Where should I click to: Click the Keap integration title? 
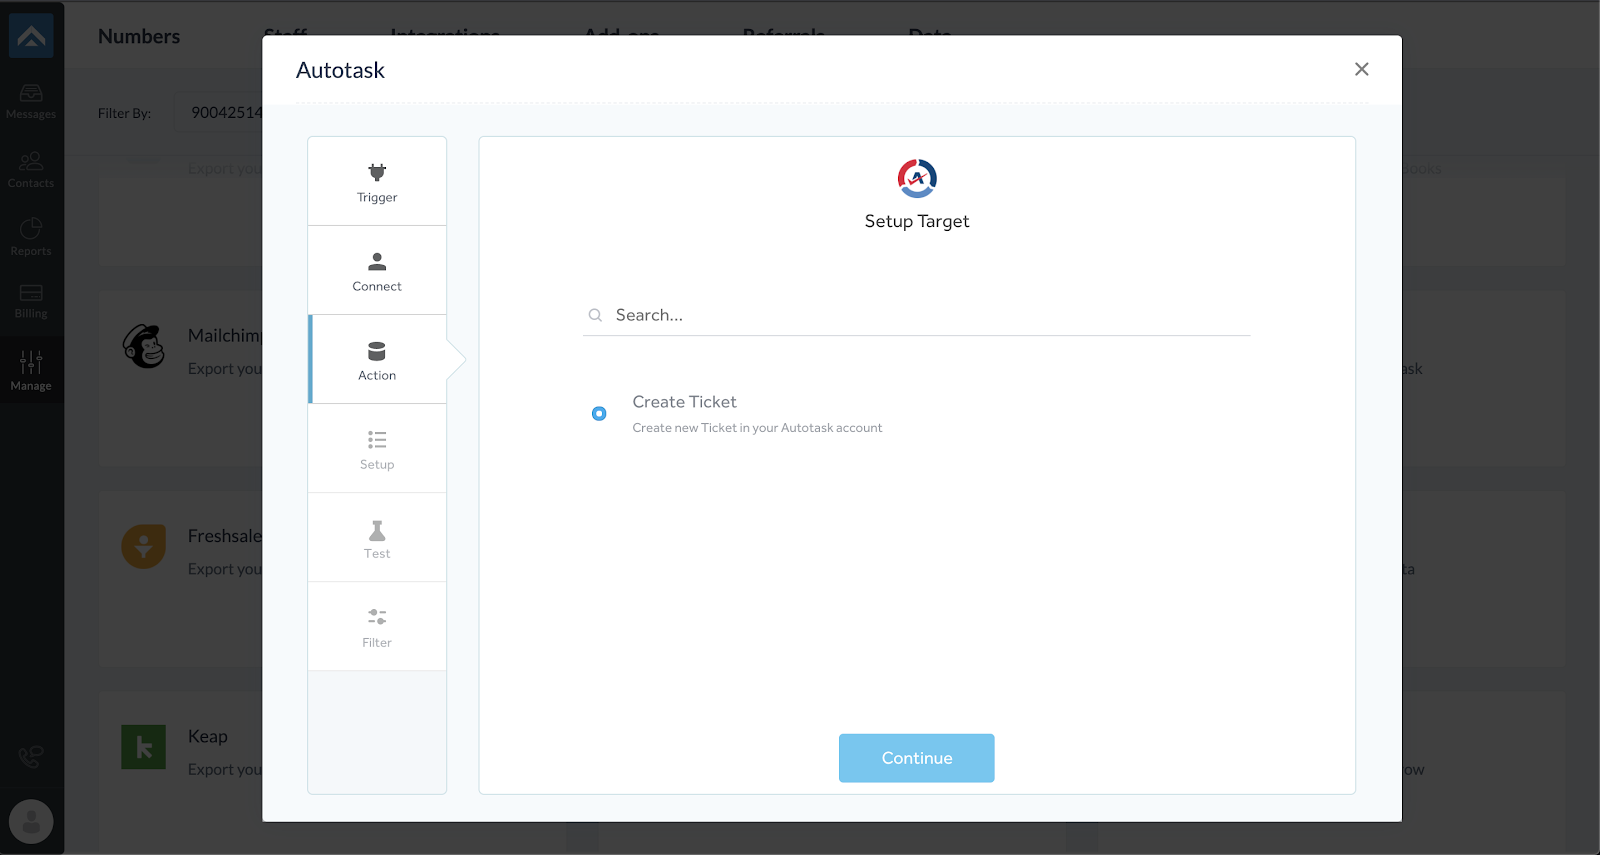tap(208, 736)
